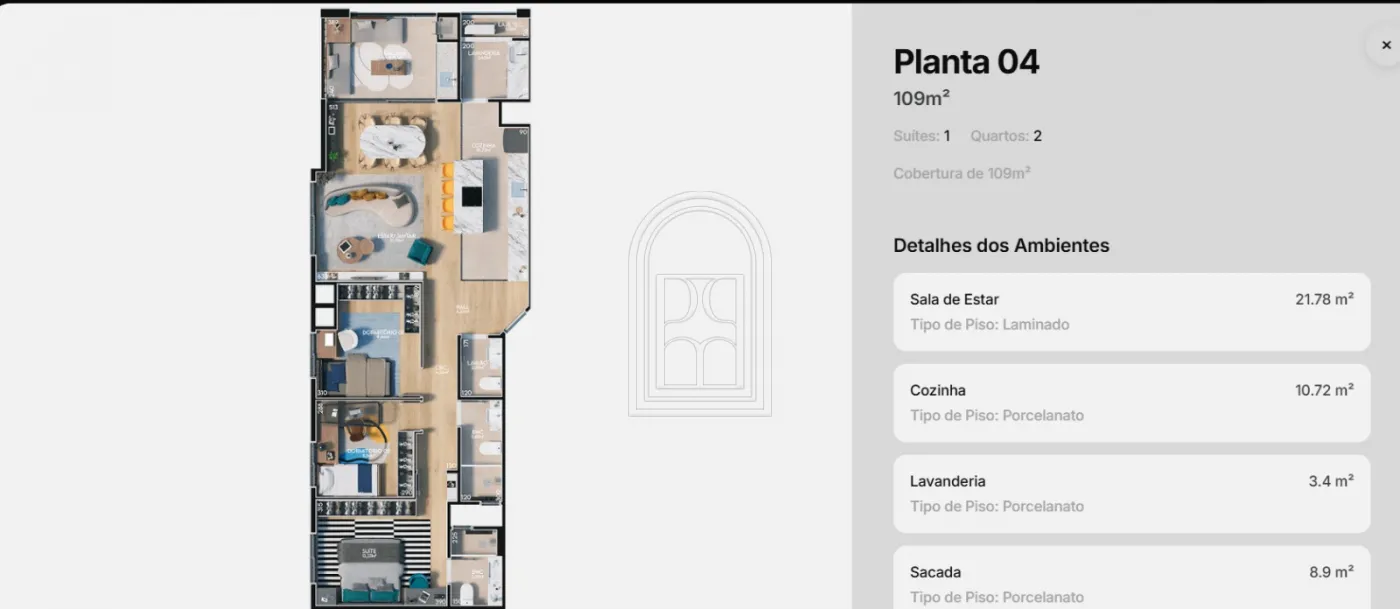This screenshot has height=609, width=1400.
Task: Click the Cobertura de 109m² text
Action: tap(962, 173)
